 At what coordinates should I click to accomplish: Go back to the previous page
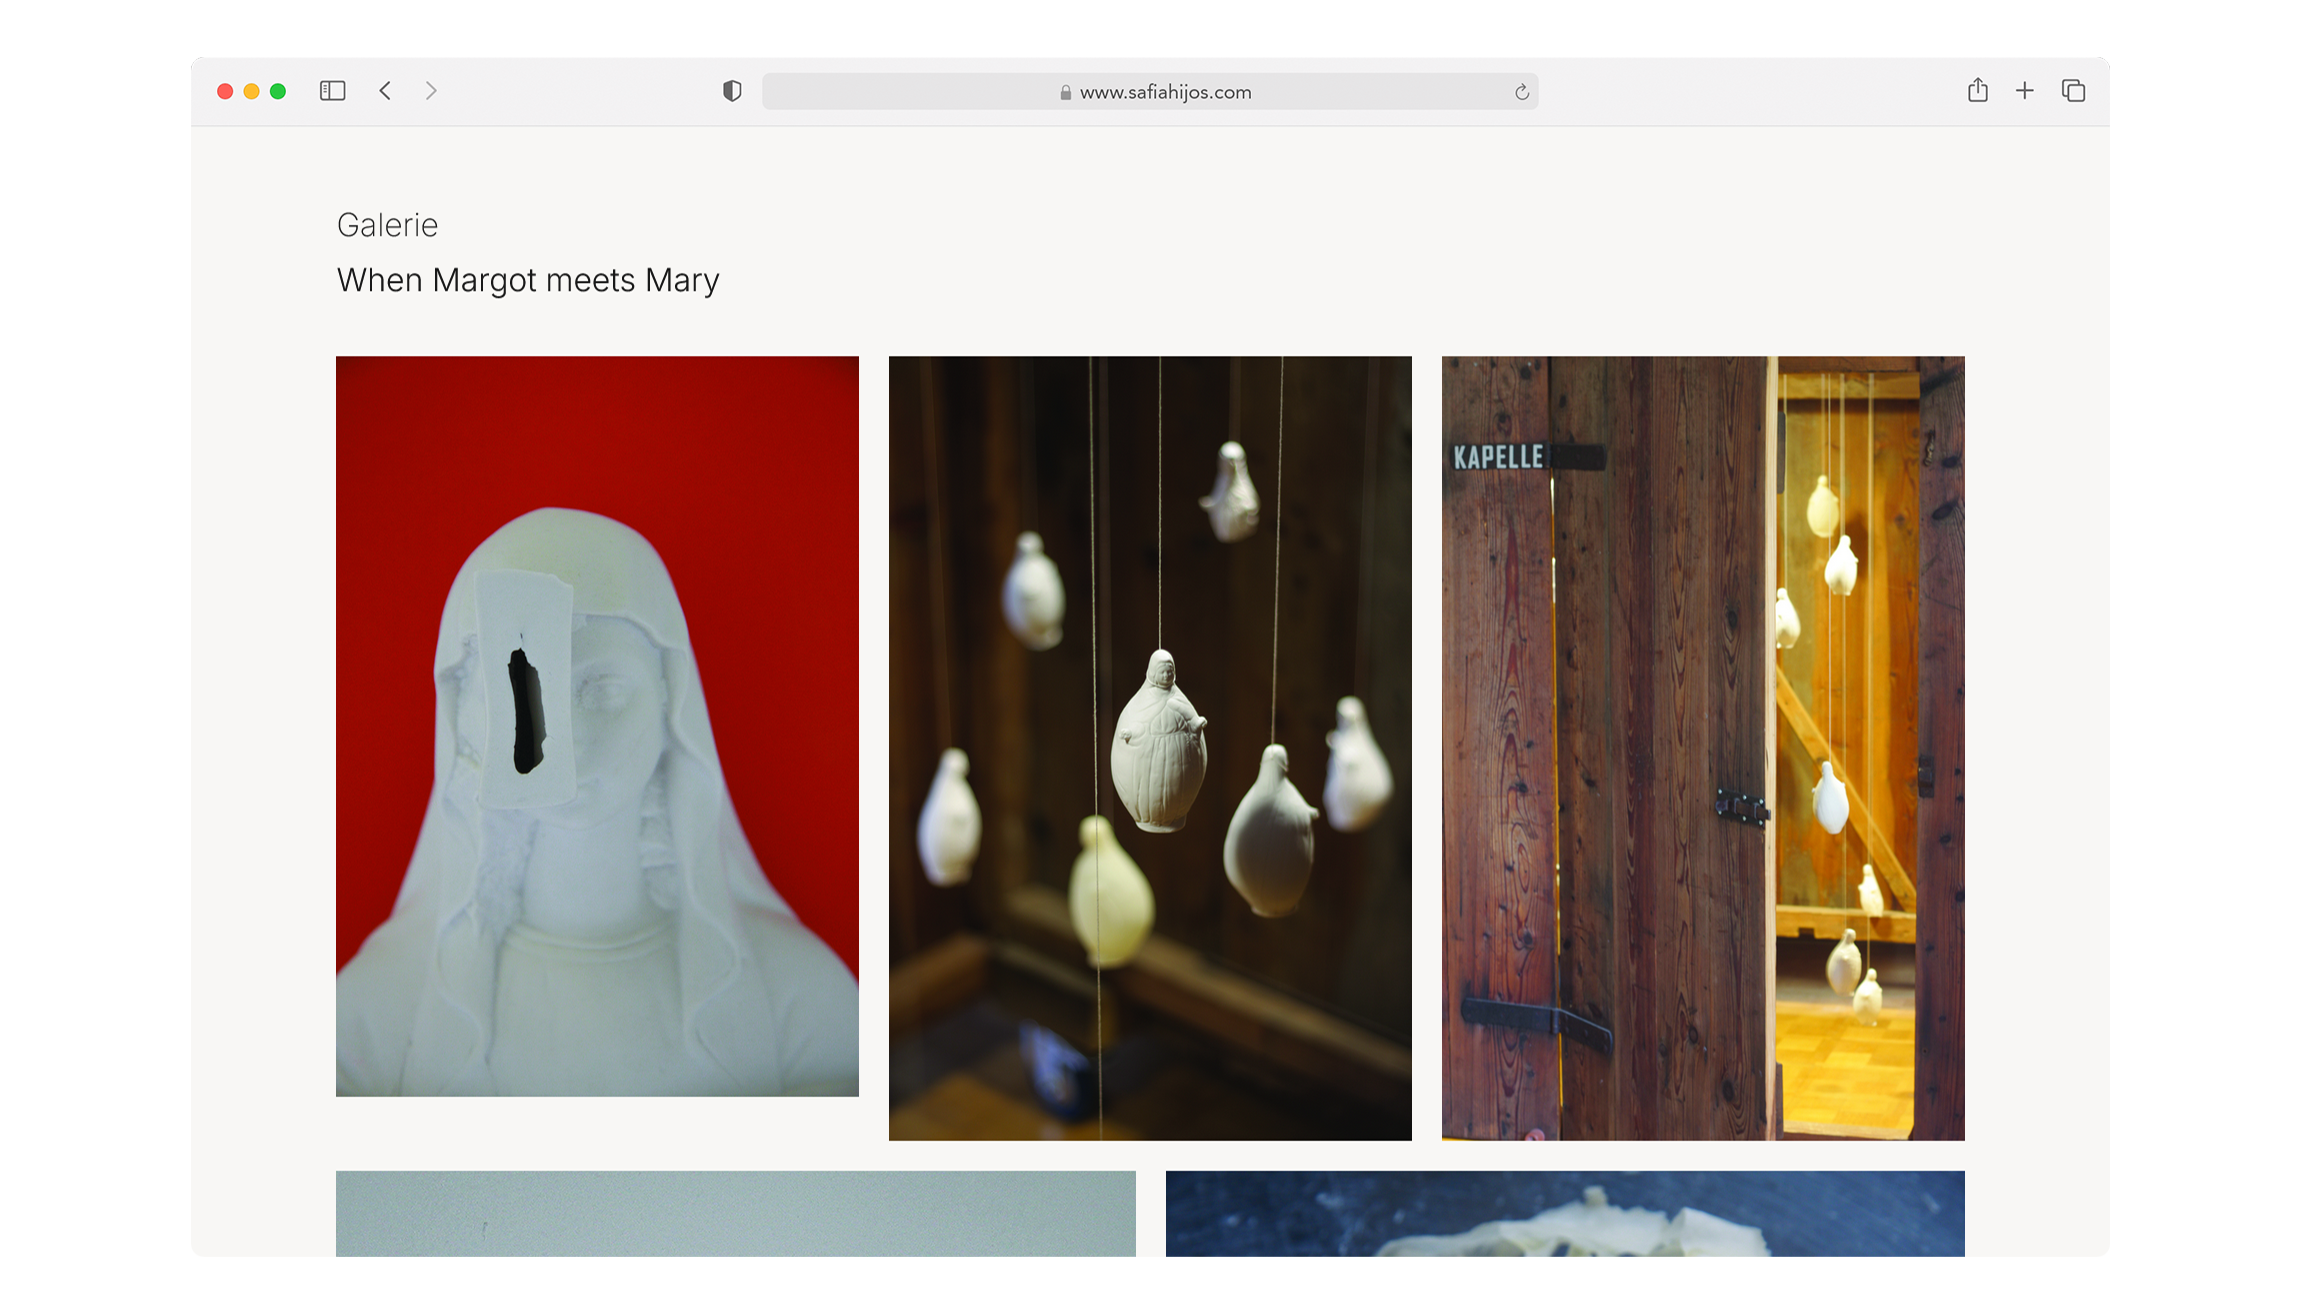[385, 91]
